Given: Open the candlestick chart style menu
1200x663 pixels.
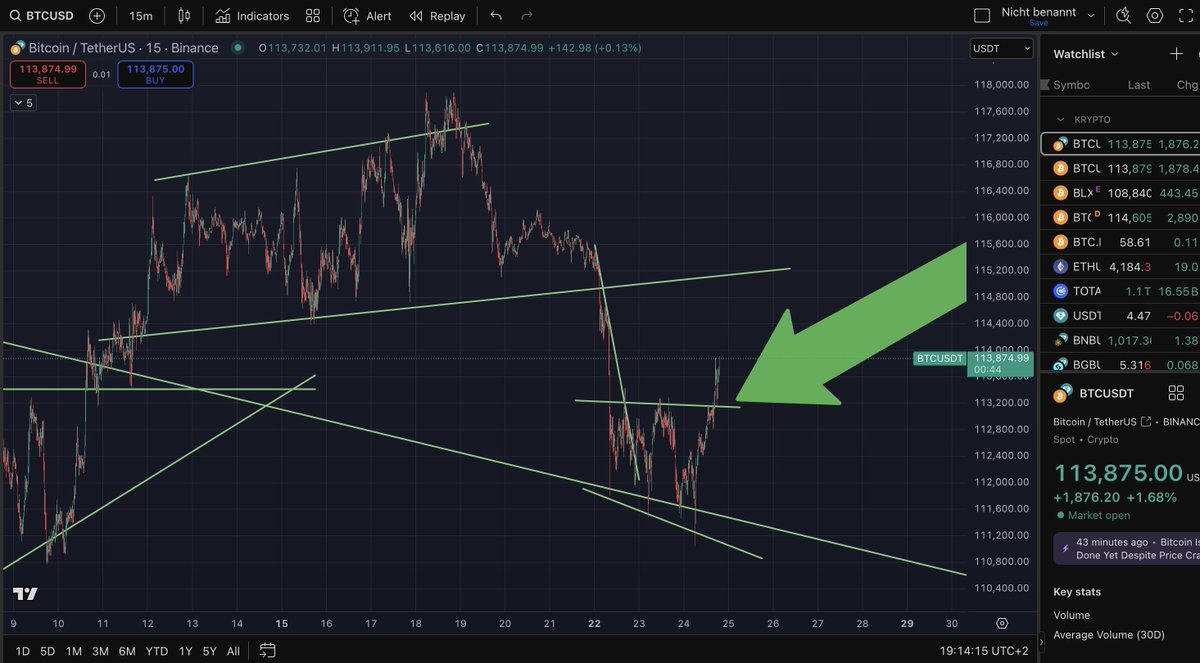Looking at the screenshot, I should tap(183, 16).
